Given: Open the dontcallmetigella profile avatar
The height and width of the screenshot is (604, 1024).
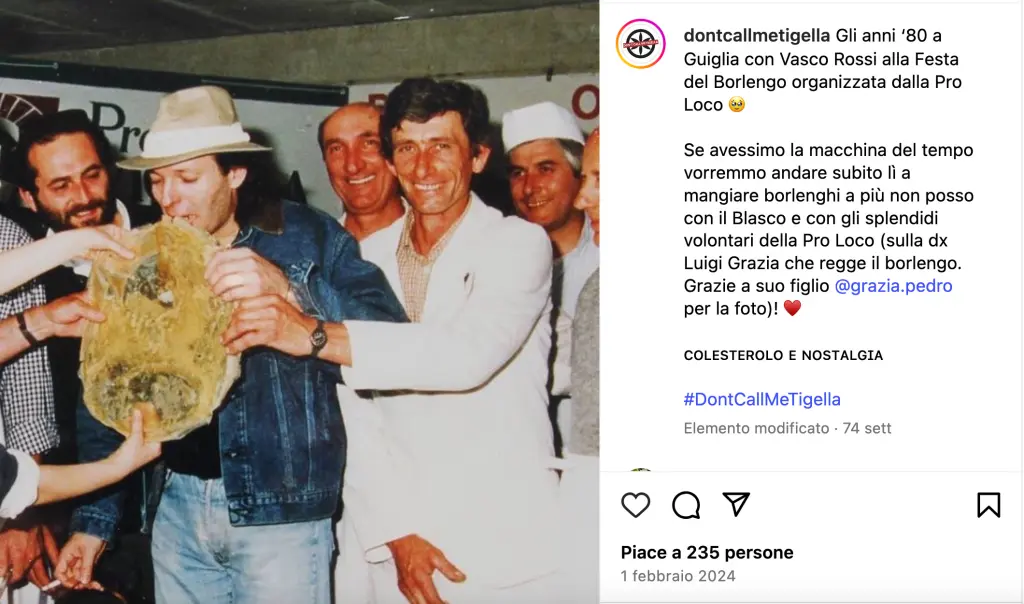Looking at the screenshot, I should click(641, 44).
